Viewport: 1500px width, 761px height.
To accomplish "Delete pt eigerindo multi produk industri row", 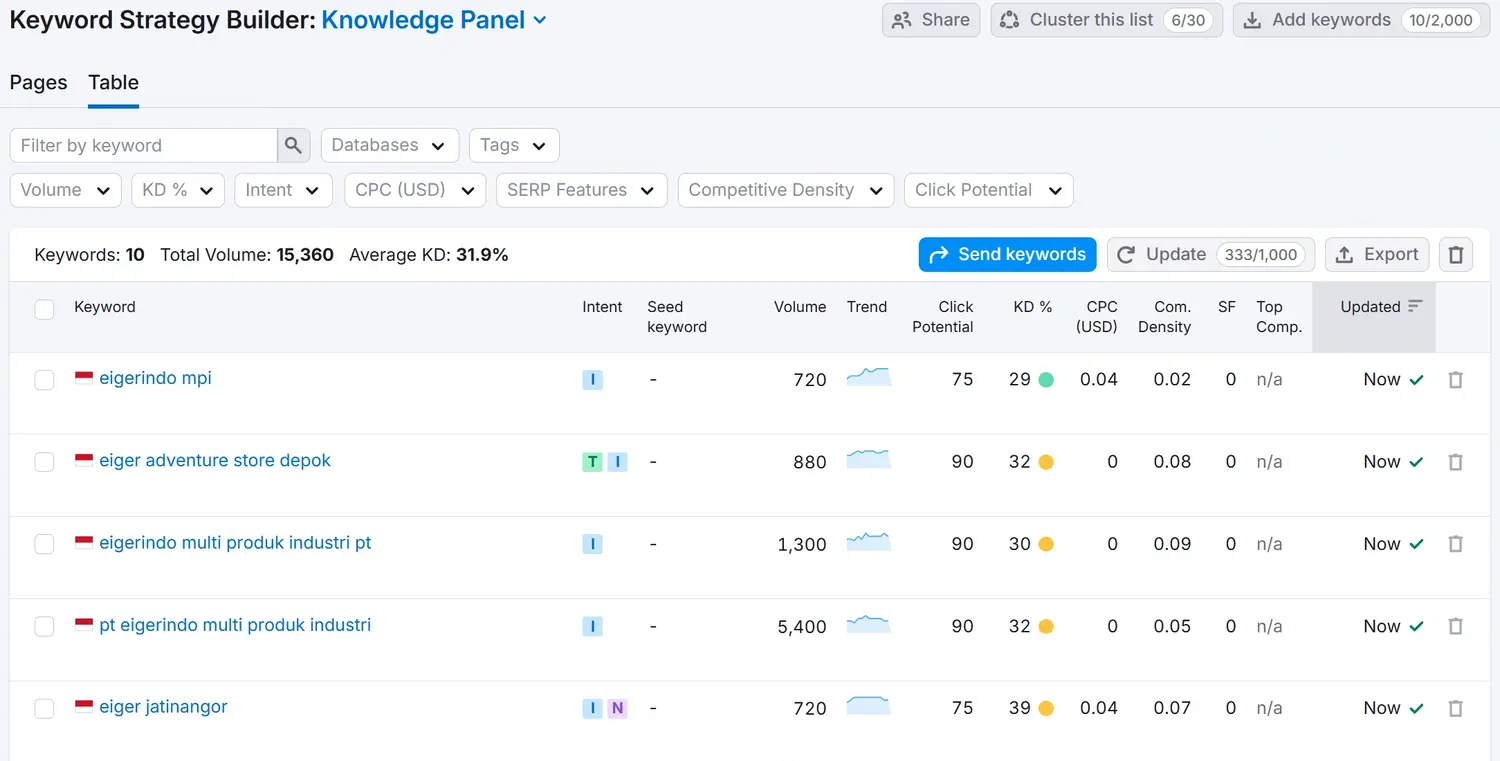I will click(1456, 627).
